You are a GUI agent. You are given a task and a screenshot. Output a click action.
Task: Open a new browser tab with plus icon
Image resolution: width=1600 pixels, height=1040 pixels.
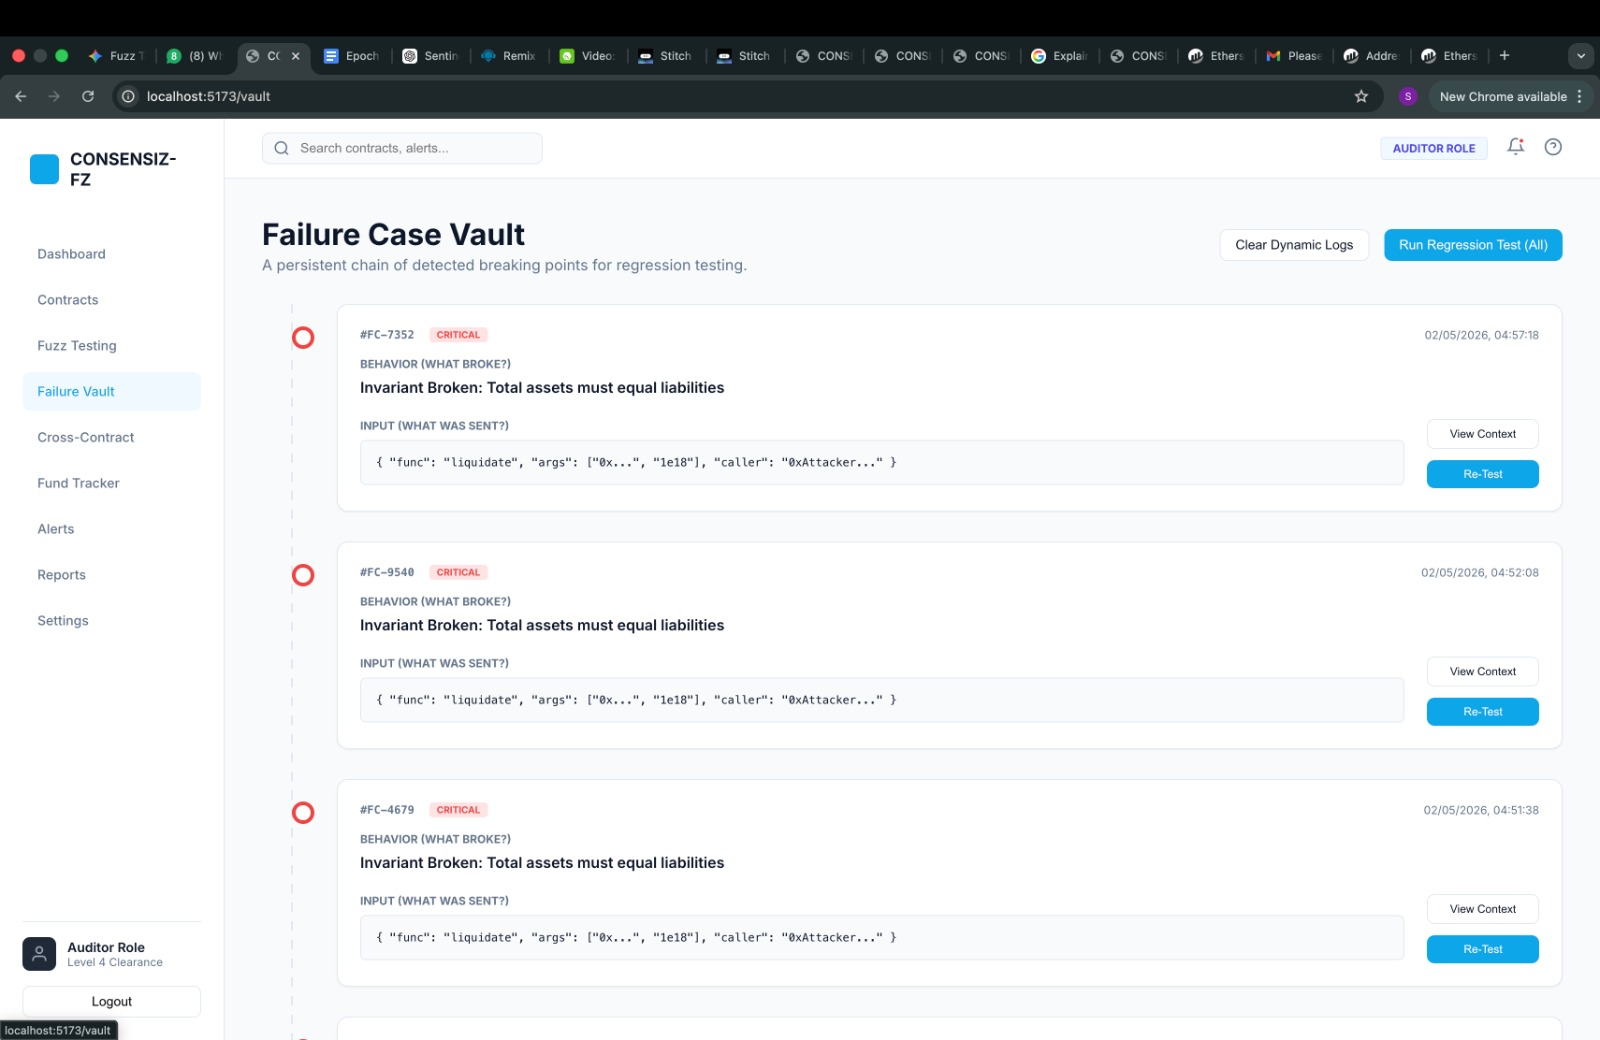[1504, 56]
